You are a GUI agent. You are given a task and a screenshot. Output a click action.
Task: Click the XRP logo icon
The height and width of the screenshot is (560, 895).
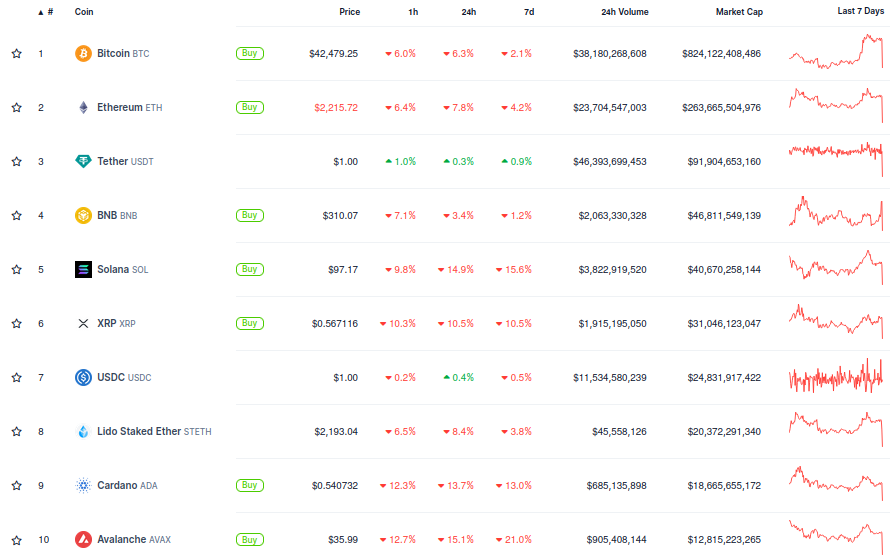83,324
